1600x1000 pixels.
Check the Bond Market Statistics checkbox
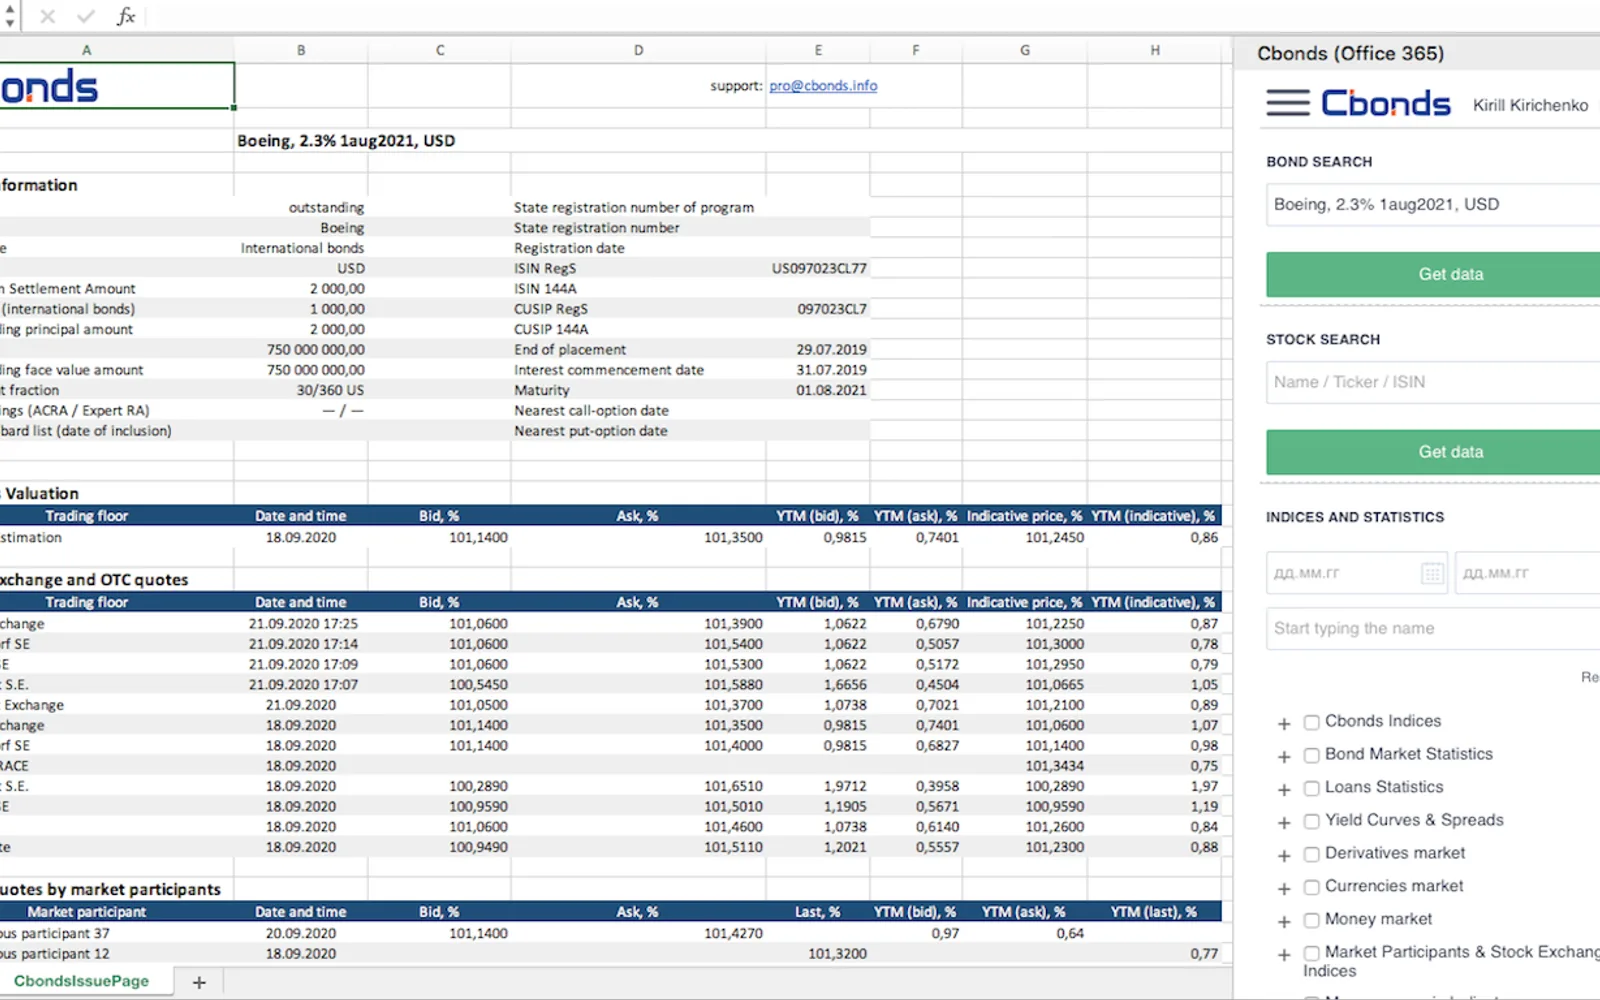click(1311, 756)
